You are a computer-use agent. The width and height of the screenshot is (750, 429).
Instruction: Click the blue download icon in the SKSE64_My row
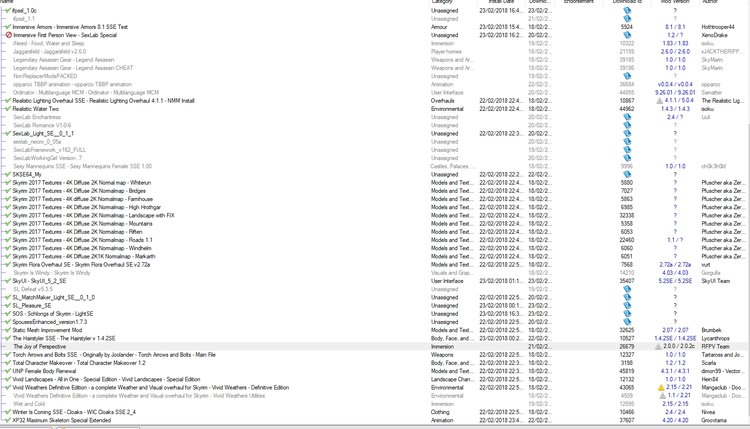[627, 174]
